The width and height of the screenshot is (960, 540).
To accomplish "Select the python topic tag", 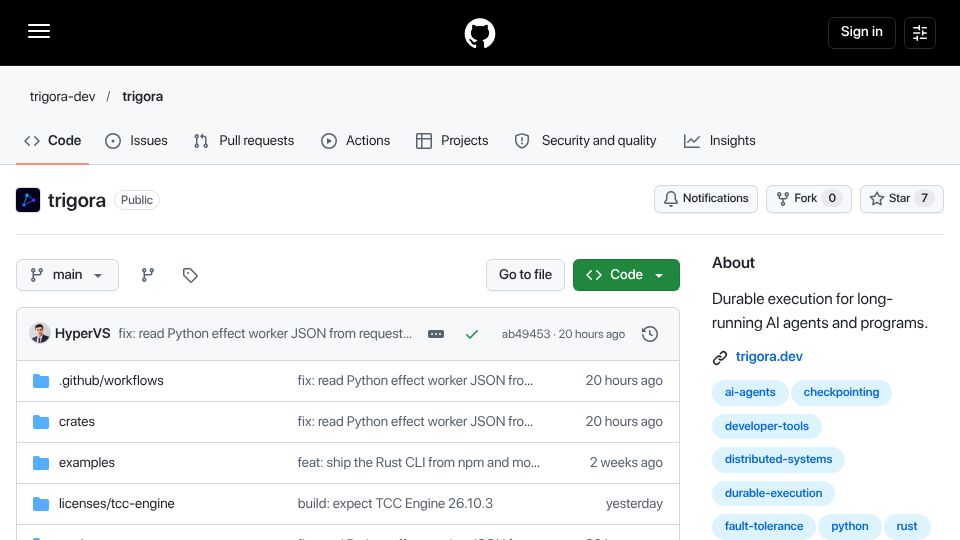I will tap(850, 527).
